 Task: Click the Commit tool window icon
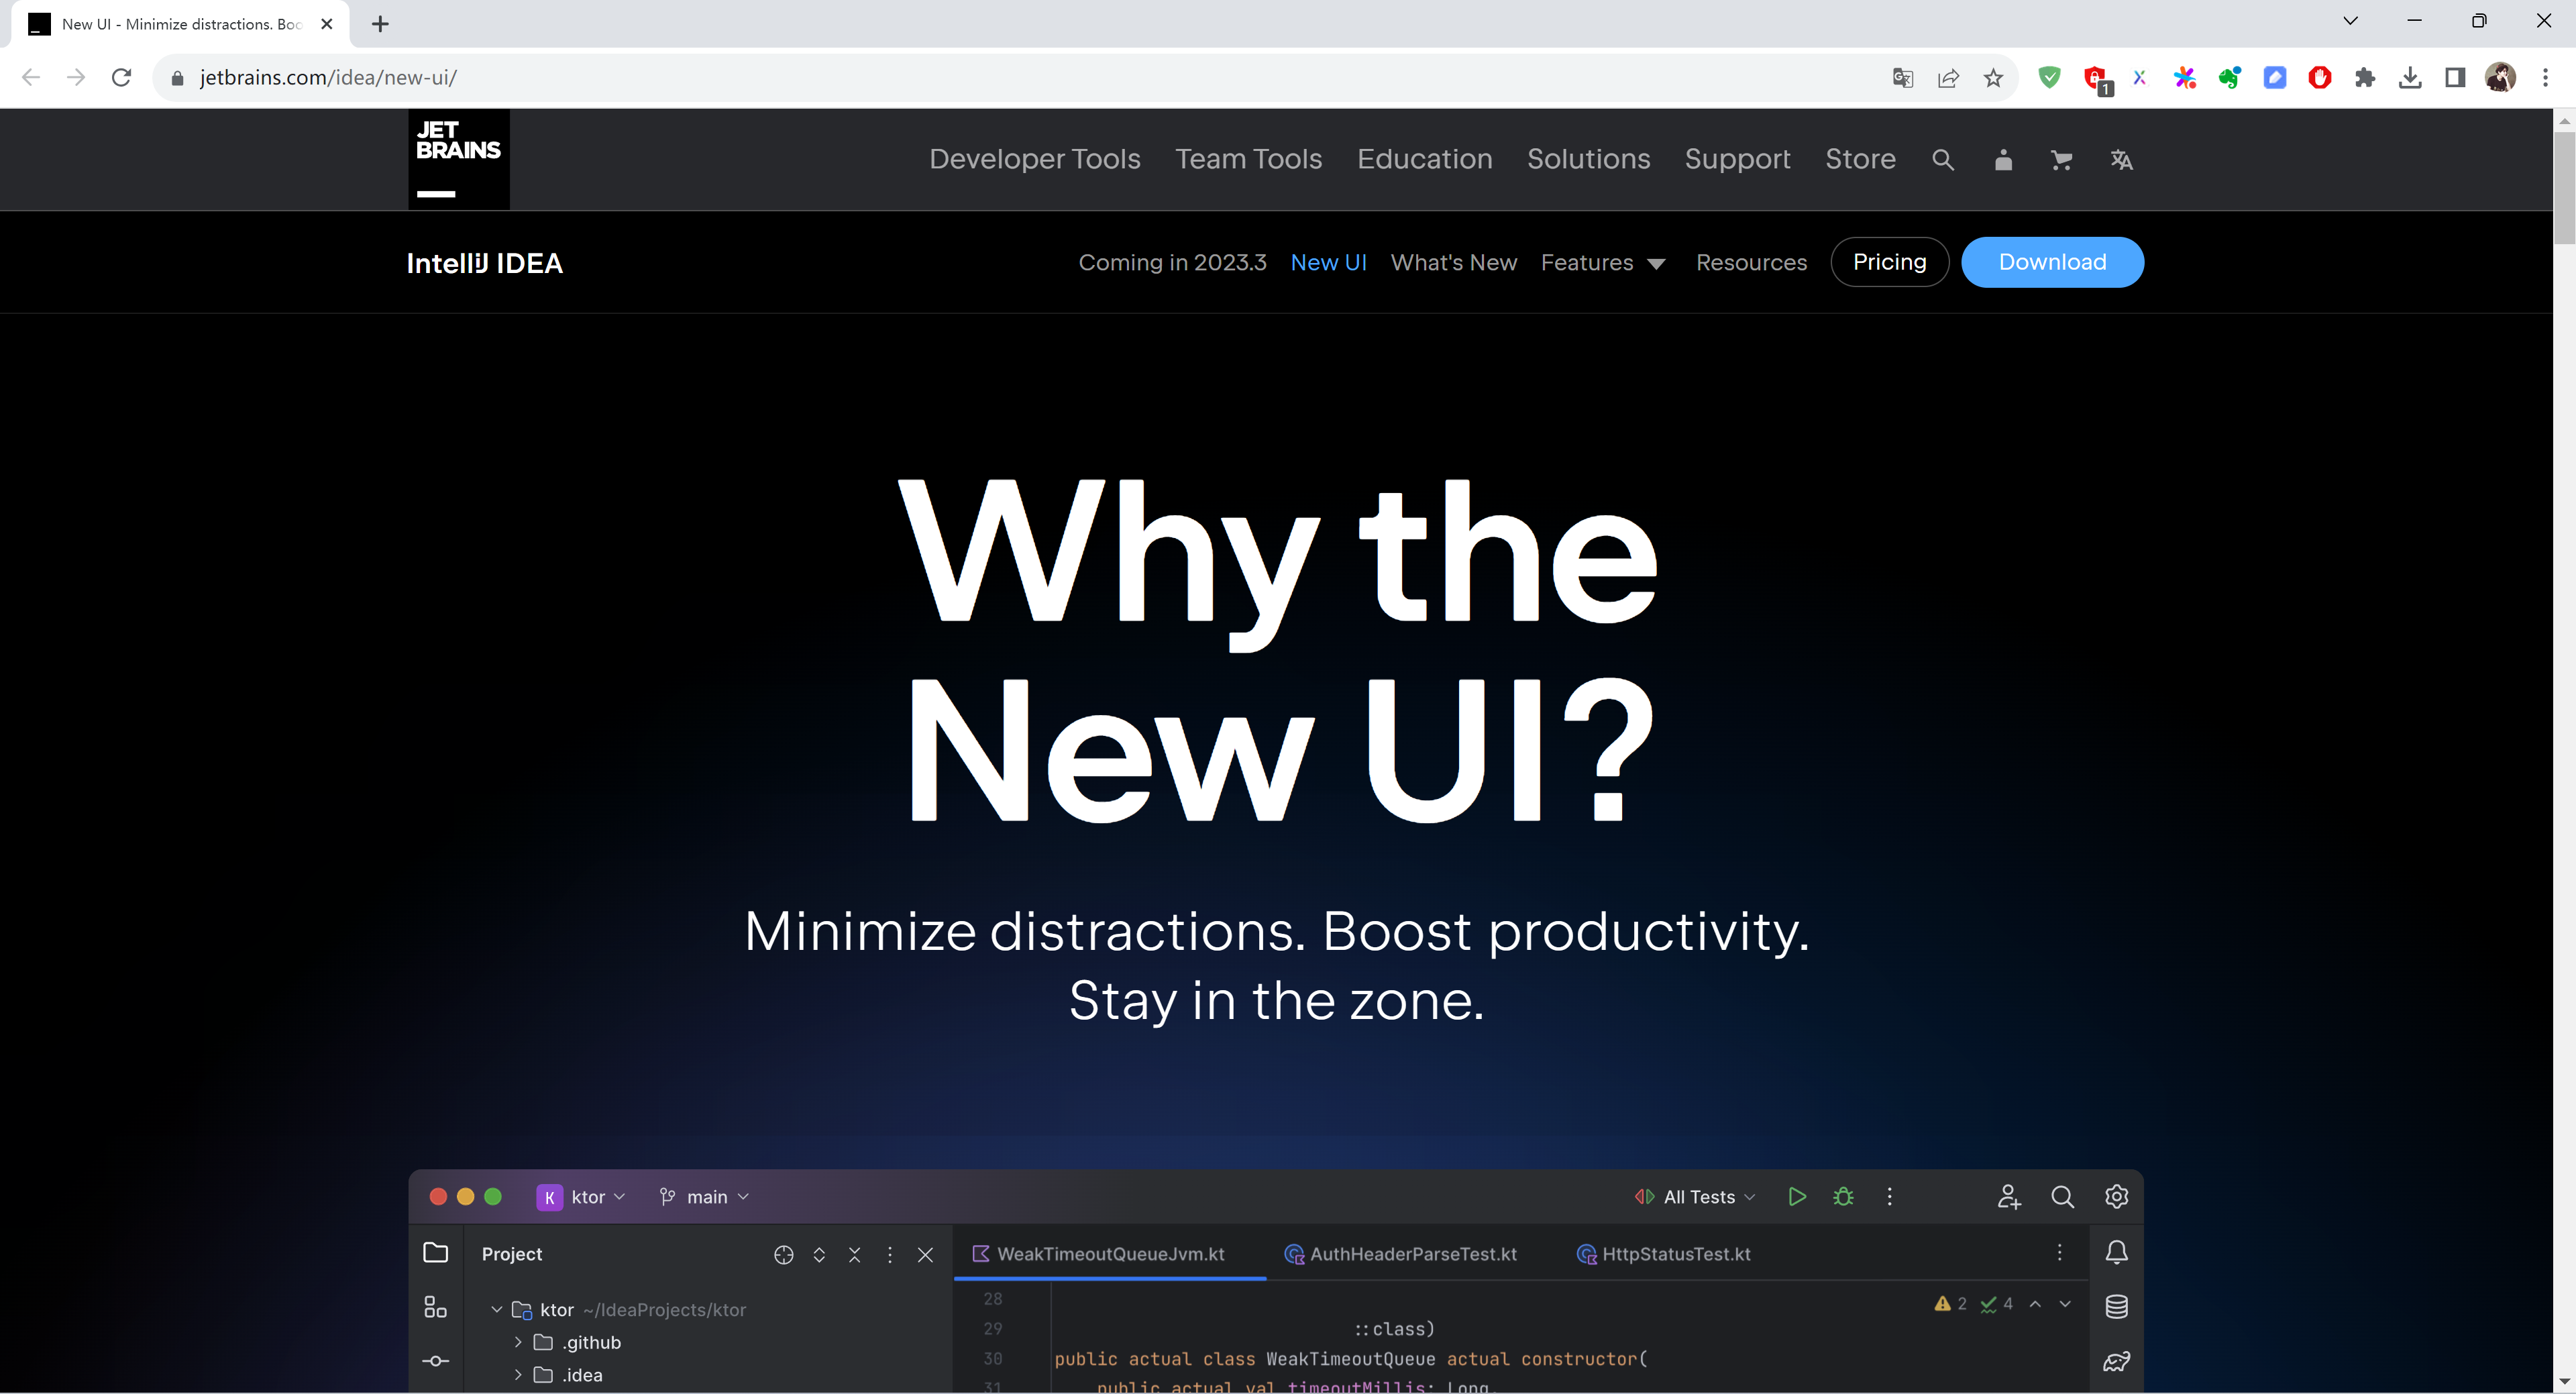436,1362
